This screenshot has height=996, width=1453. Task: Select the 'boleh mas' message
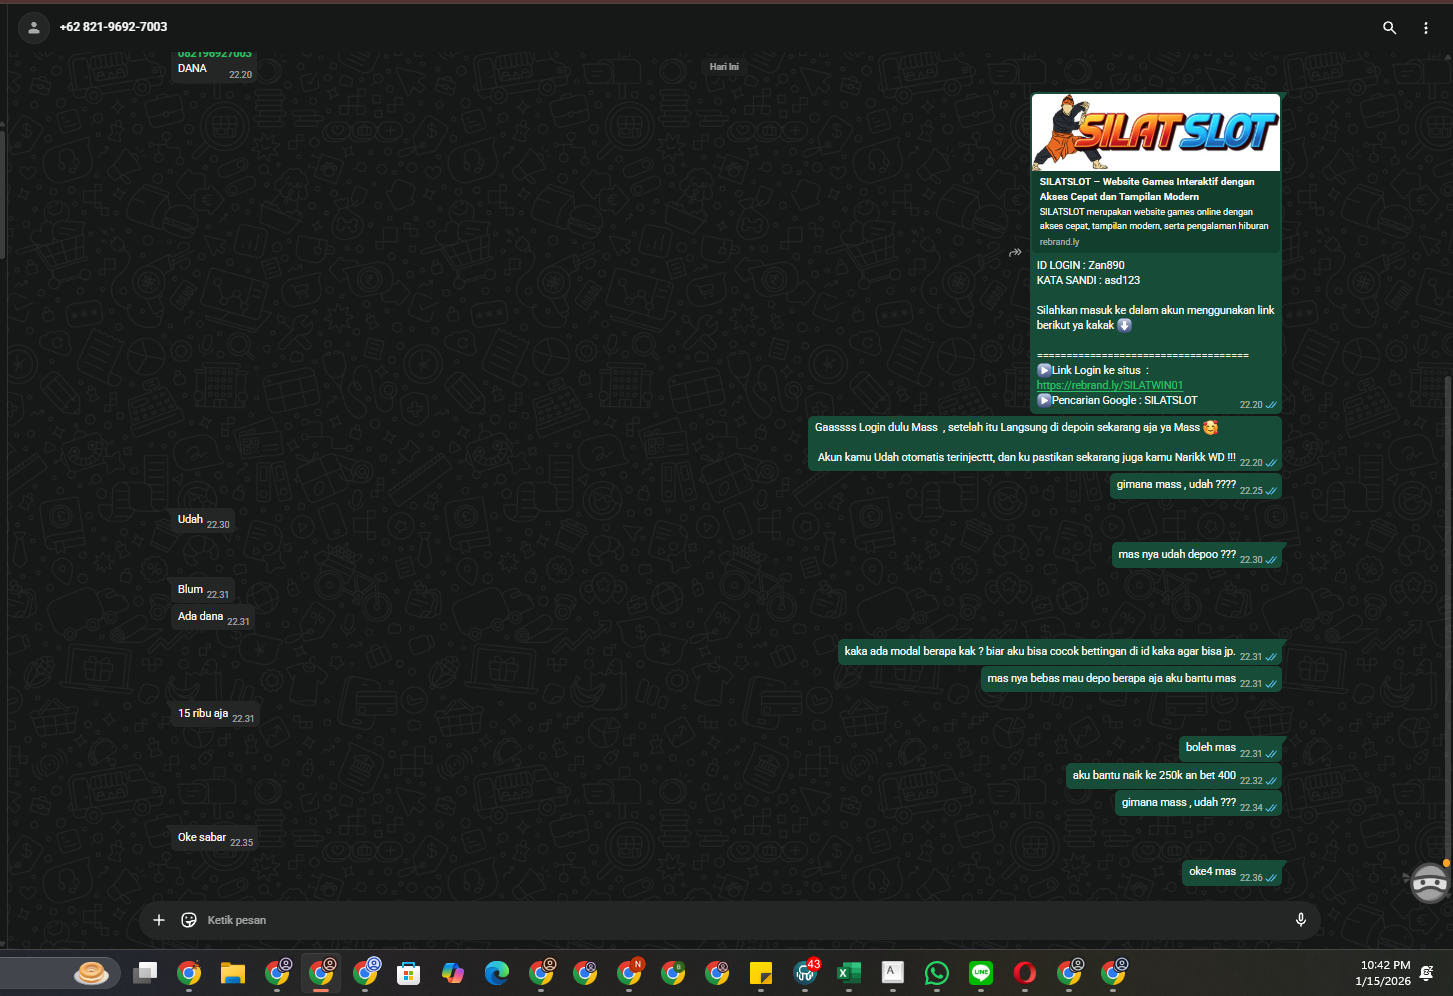[x=1231, y=748]
